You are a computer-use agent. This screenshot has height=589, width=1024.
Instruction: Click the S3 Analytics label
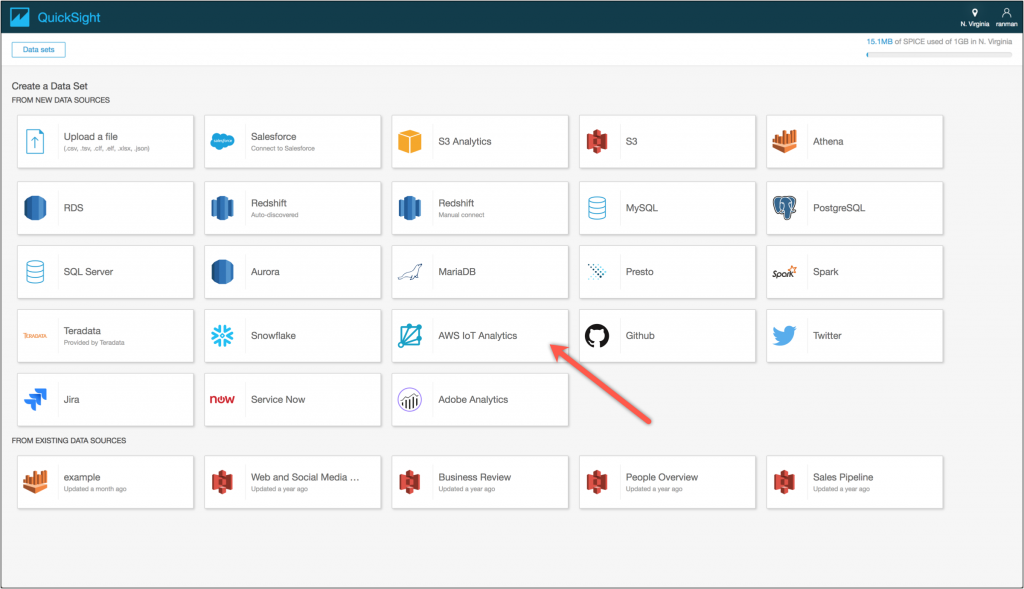pyautogui.click(x=465, y=142)
